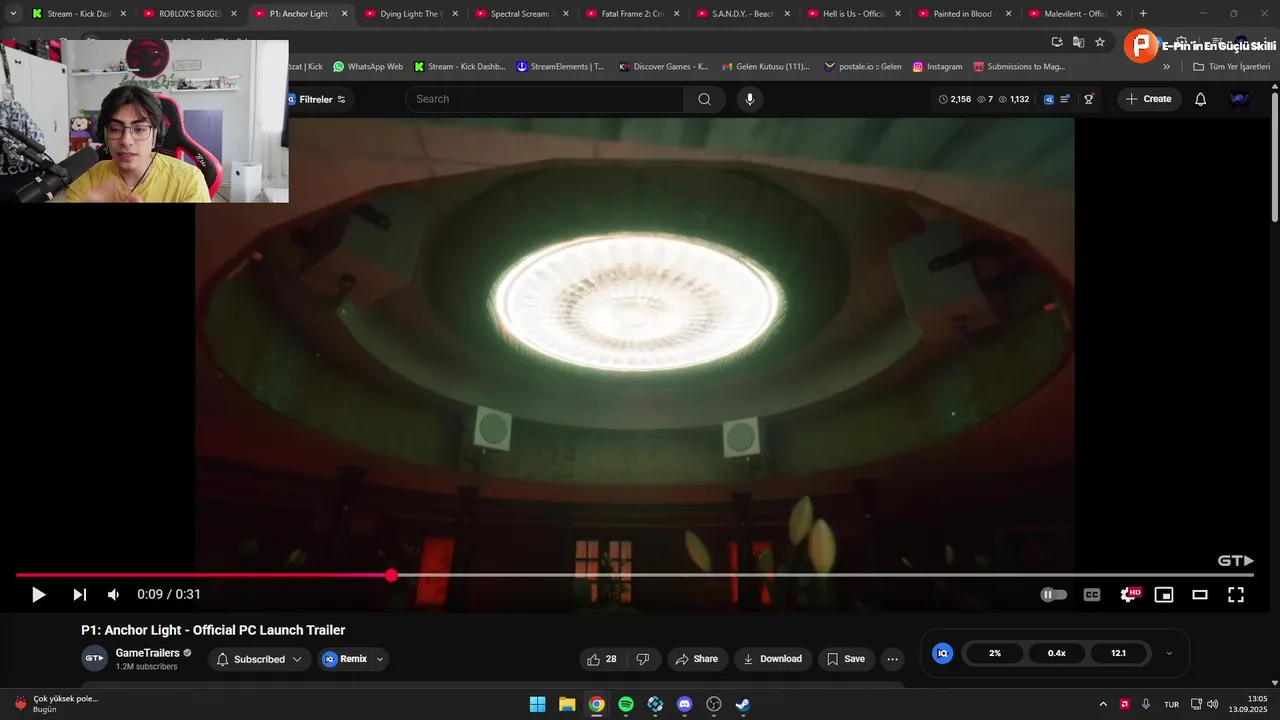Toggle autoplay switch in player
The width and height of the screenshot is (1280, 720).
[1053, 594]
